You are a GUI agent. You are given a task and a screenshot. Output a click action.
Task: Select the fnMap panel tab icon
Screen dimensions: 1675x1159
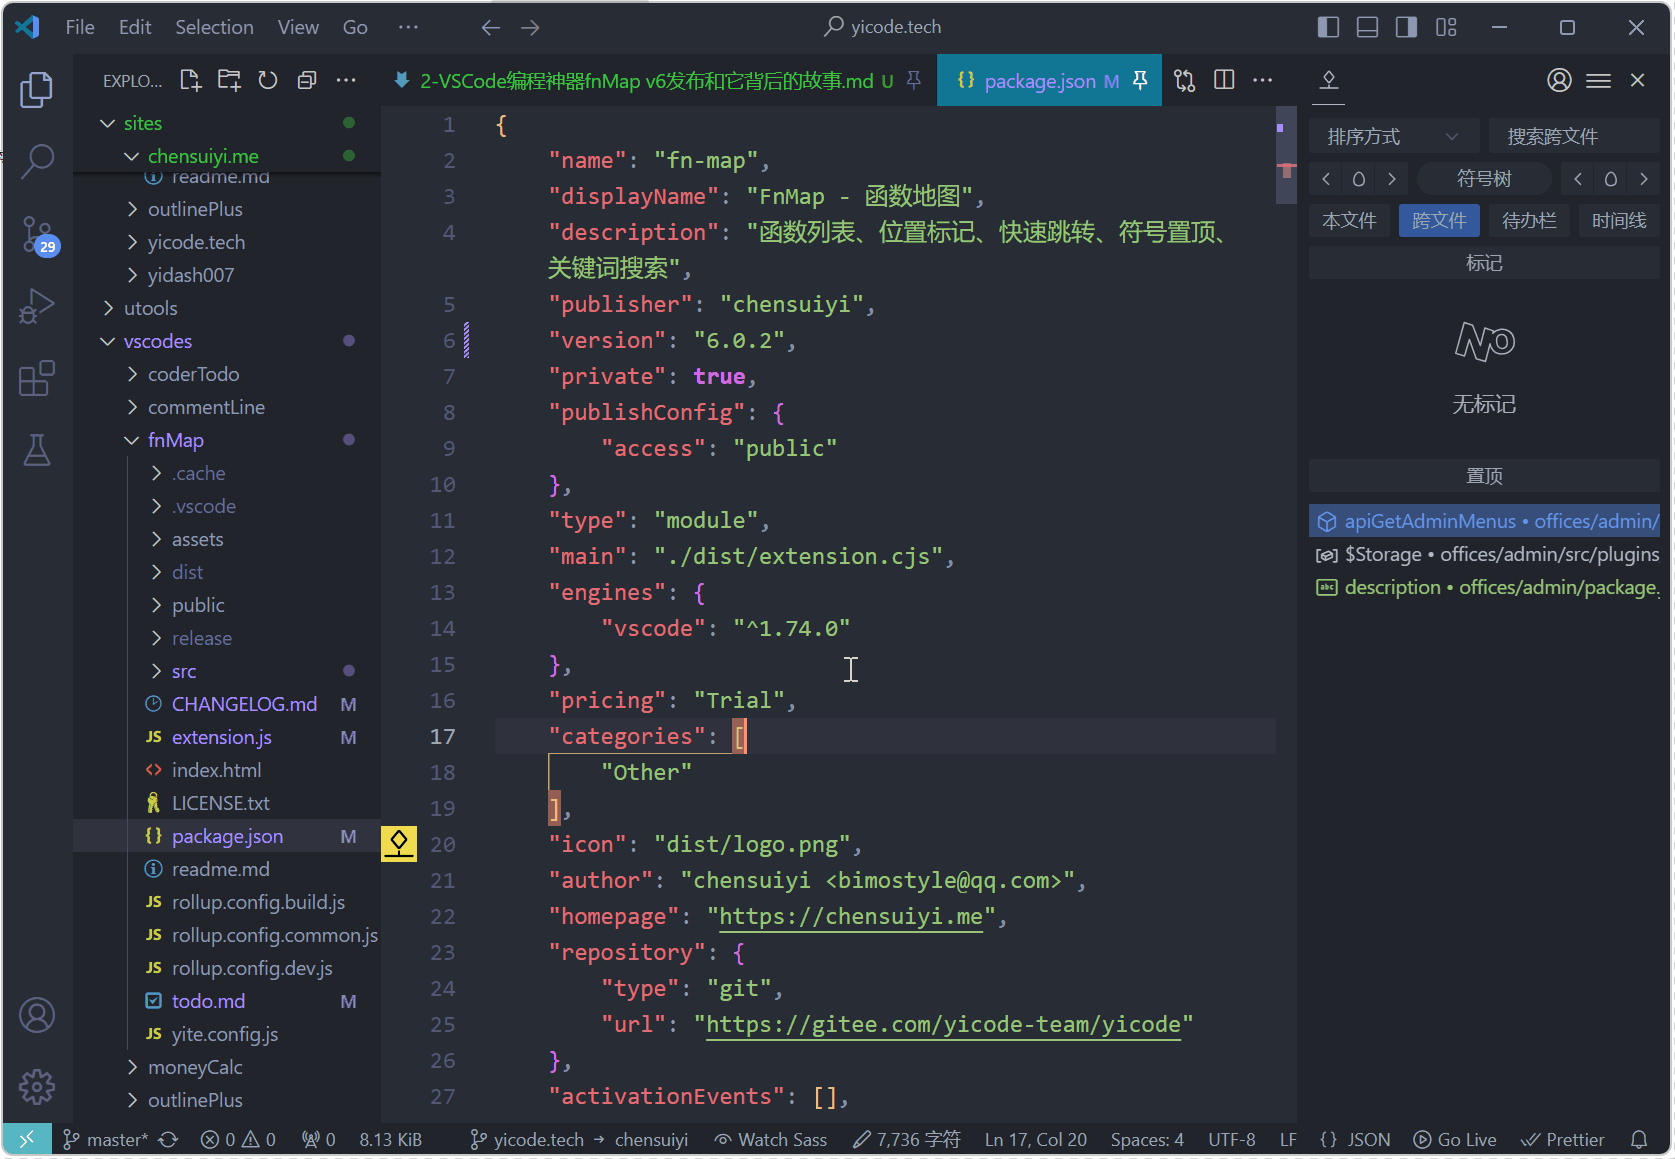pos(1329,80)
